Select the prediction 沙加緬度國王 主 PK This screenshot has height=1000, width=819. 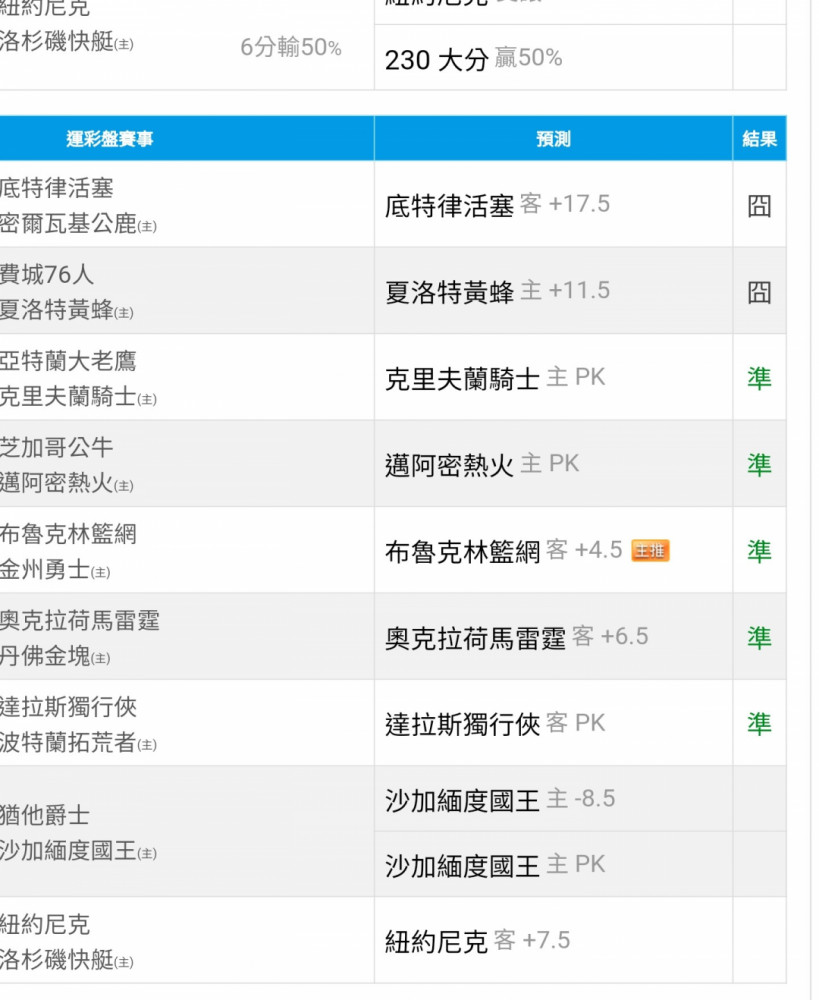pyautogui.click(x=495, y=865)
